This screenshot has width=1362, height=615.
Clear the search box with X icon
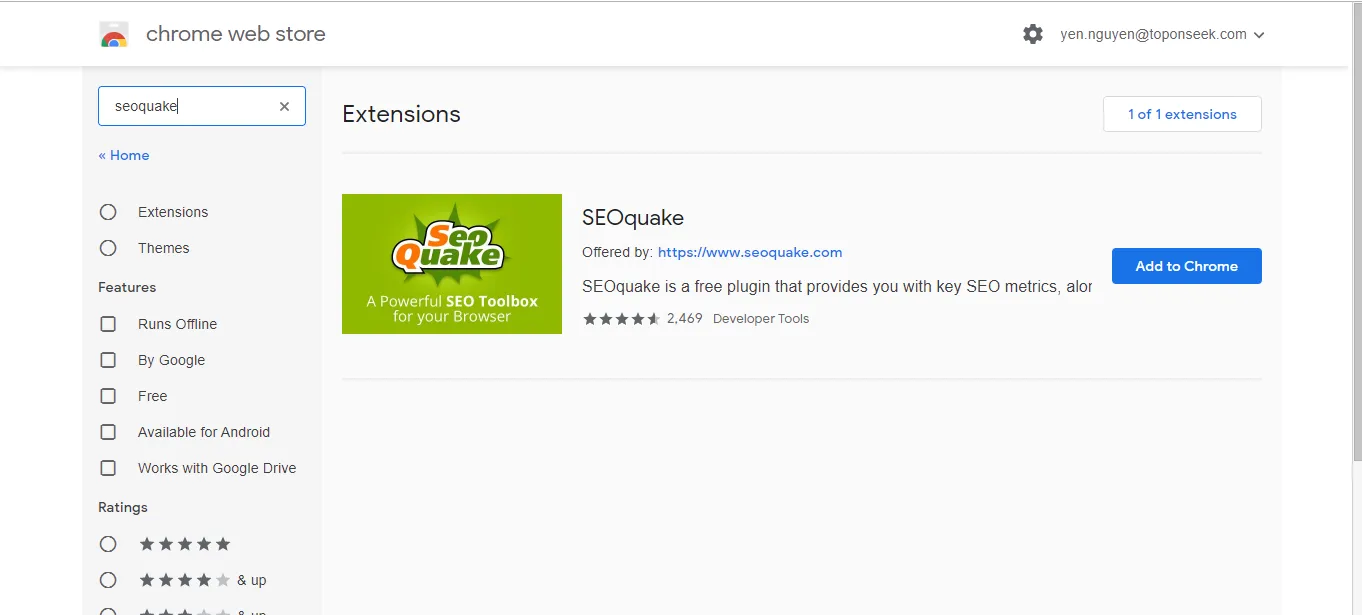[x=284, y=106]
